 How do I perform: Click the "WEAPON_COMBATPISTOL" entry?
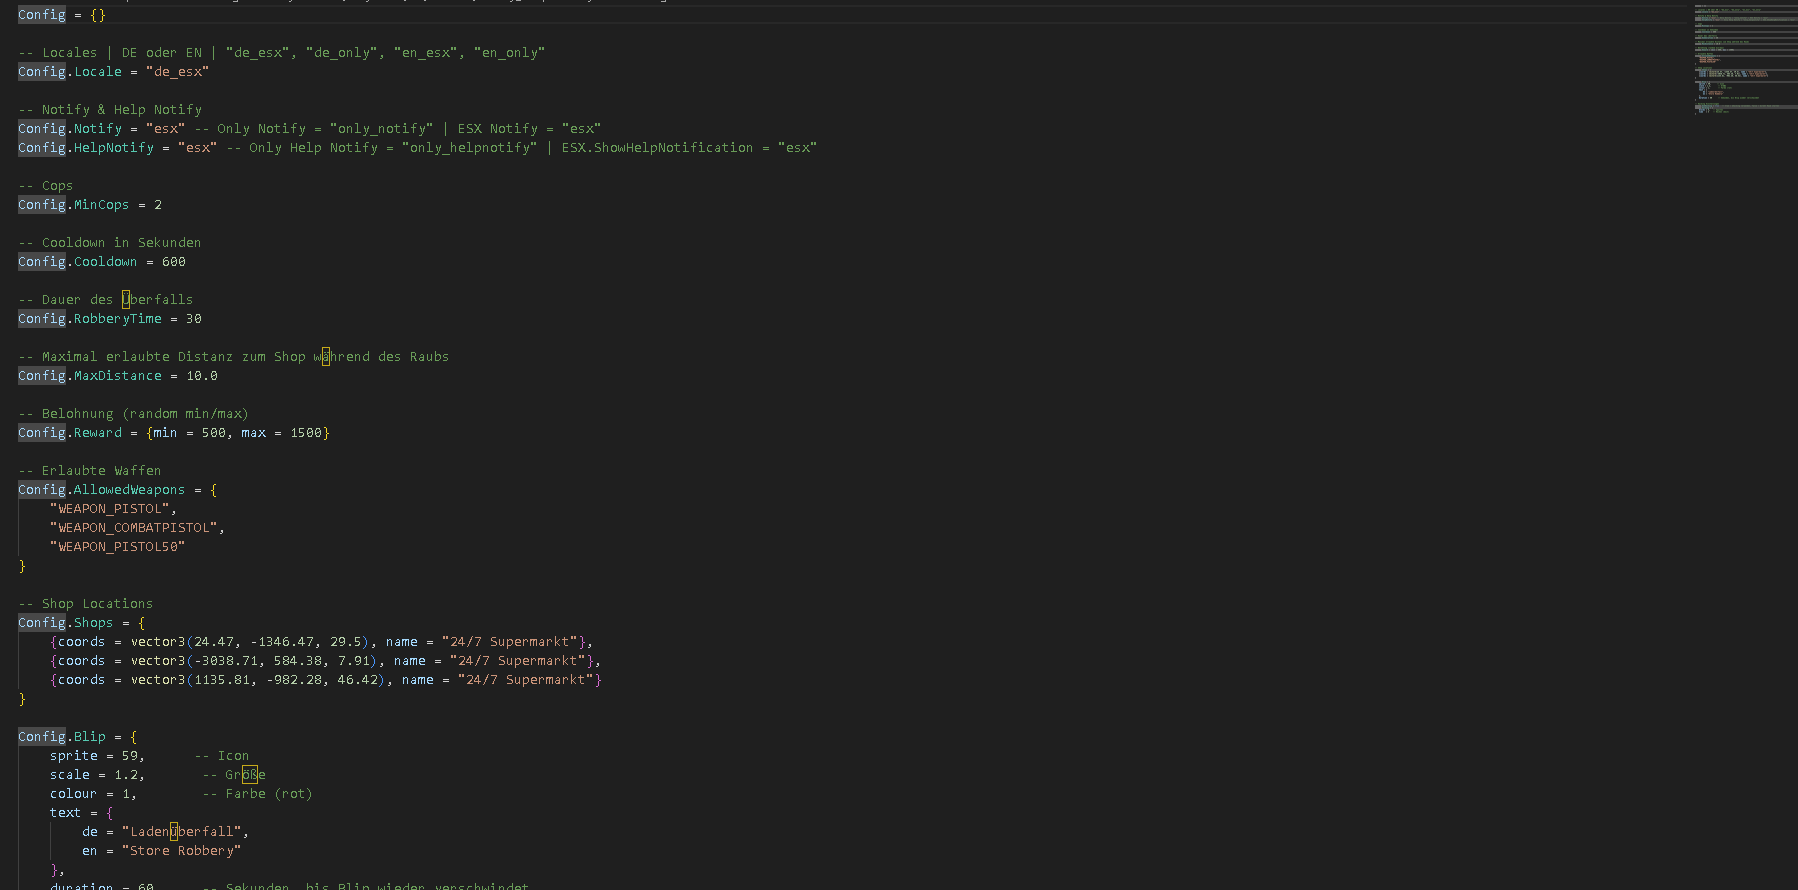coord(134,528)
